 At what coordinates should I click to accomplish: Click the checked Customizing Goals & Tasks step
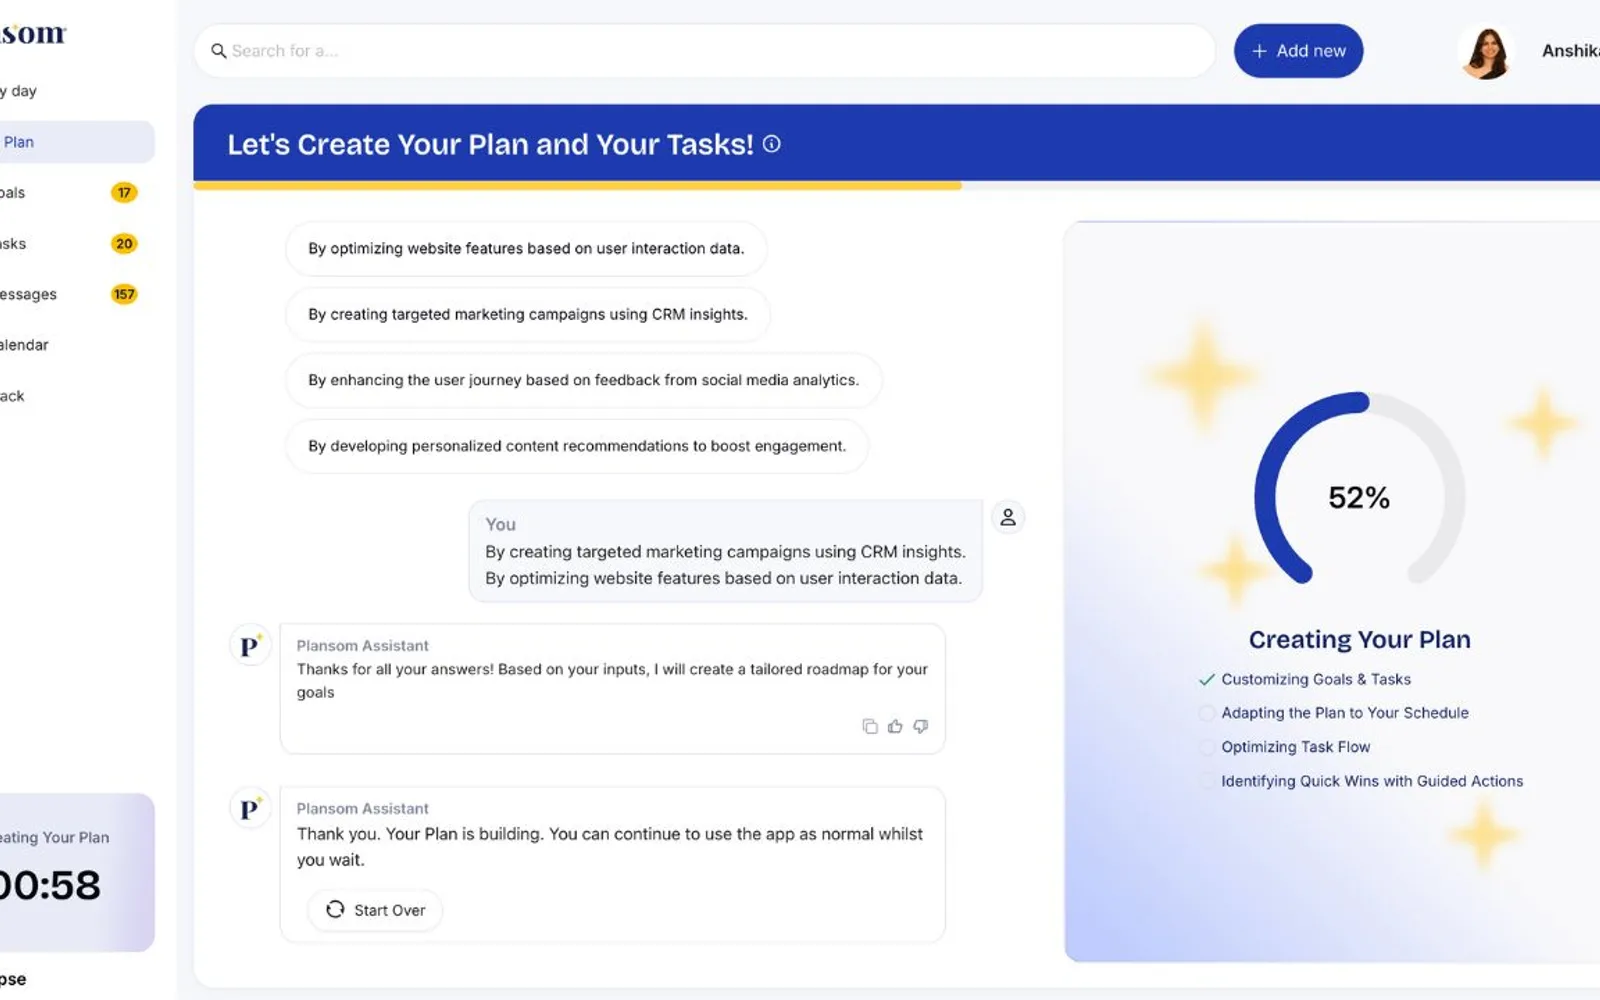pos(1305,679)
